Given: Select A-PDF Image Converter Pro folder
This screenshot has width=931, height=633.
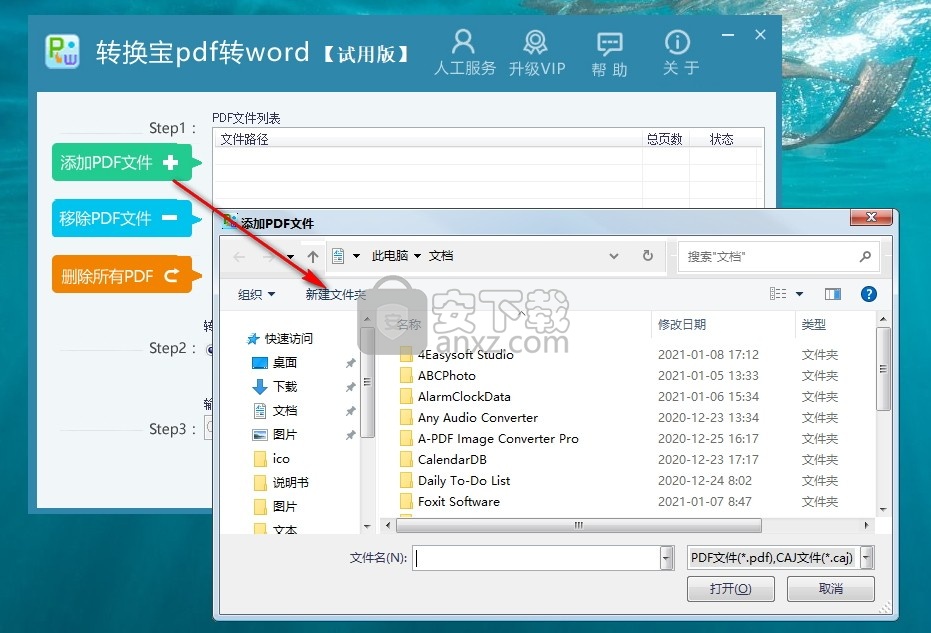Looking at the screenshot, I should point(498,438).
